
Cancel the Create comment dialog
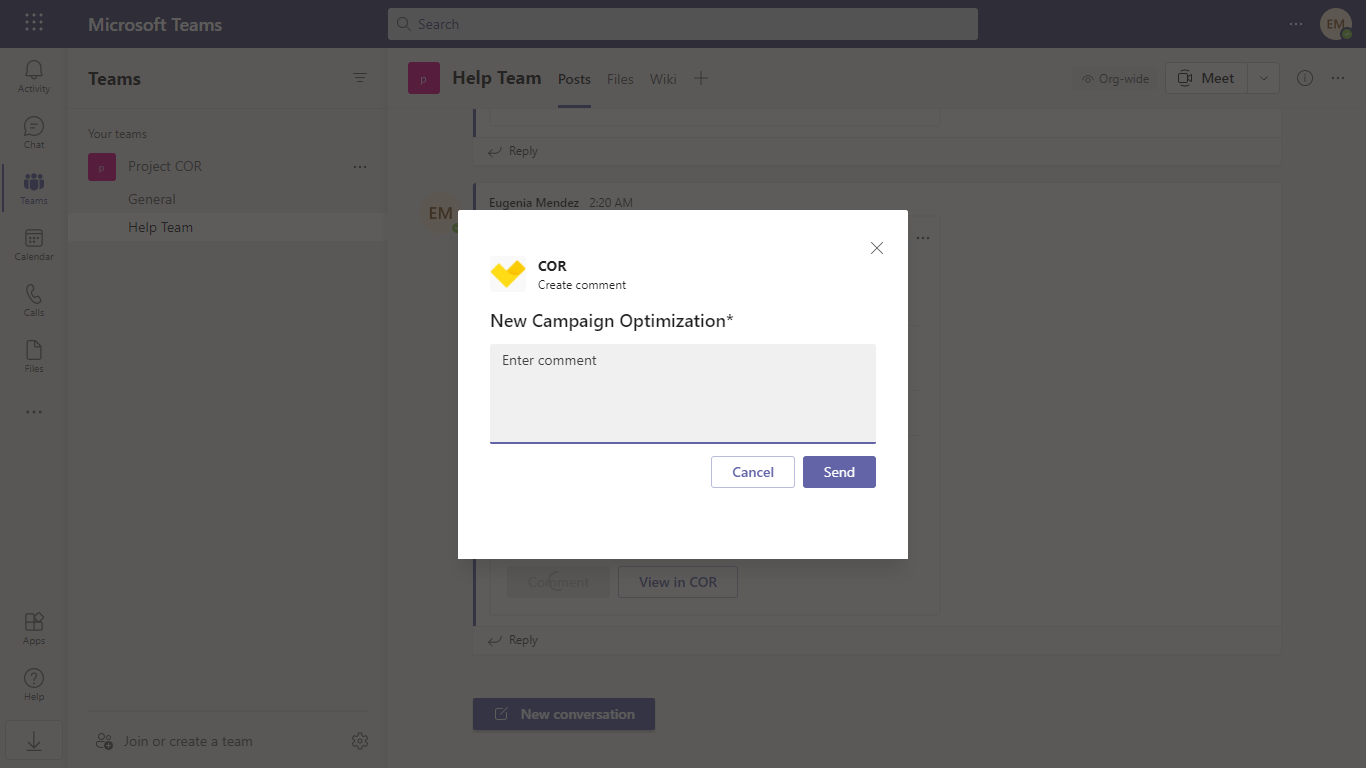tap(753, 472)
